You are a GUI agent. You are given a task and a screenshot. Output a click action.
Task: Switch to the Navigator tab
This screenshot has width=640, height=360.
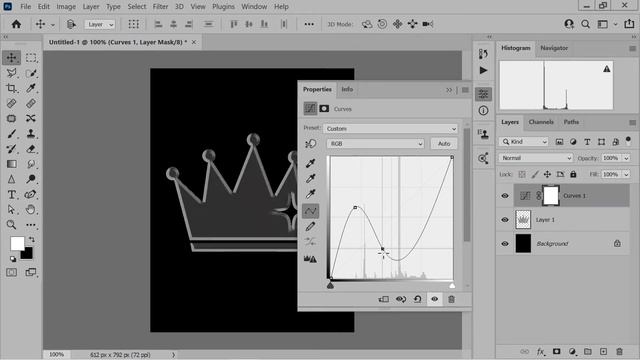[x=554, y=48]
